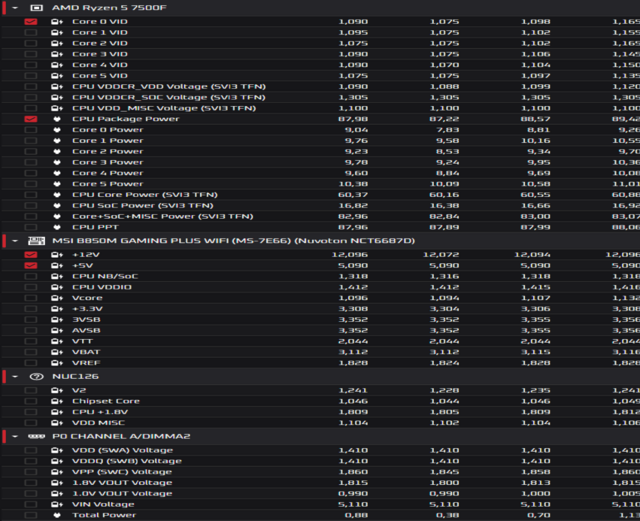Click the power icon for CPU SoC Power
The height and width of the screenshot is (521, 640).
57,206
